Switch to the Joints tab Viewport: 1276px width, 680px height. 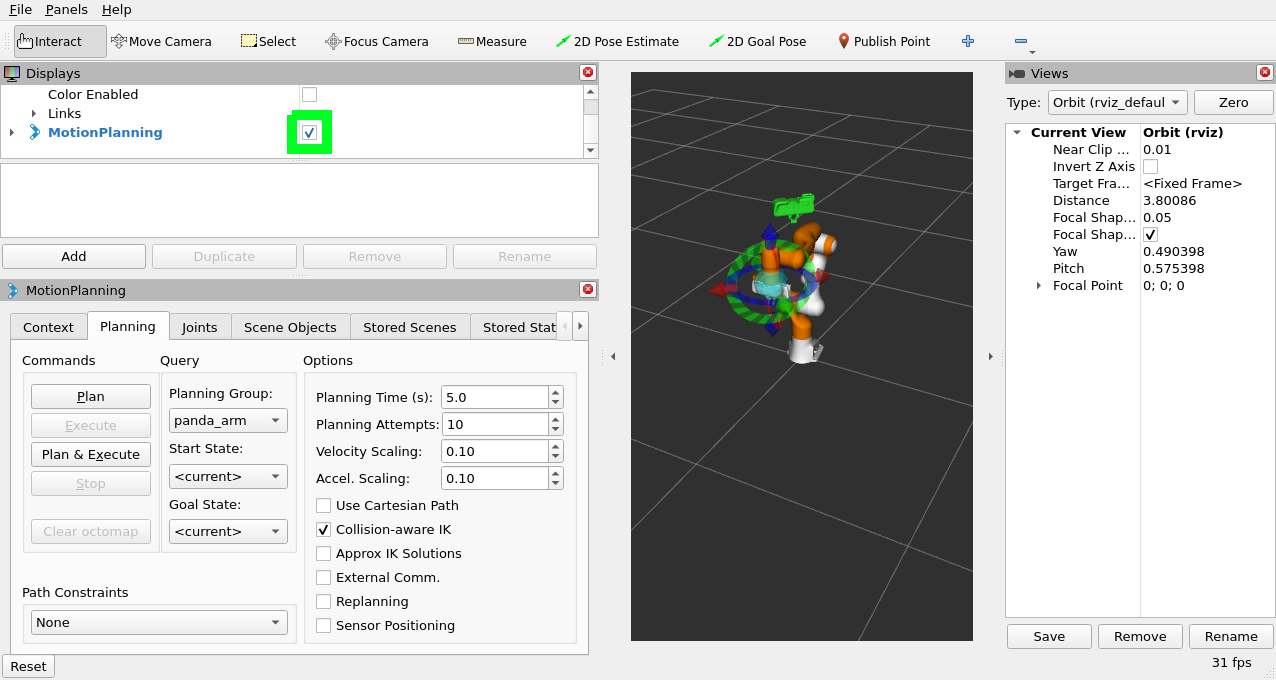200,327
